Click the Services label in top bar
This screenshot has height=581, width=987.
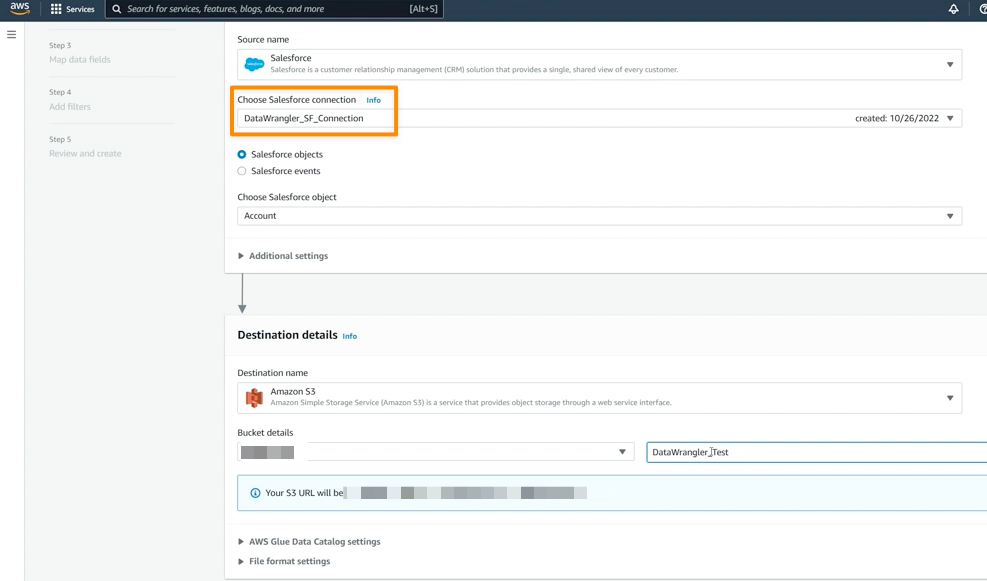point(80,9)
